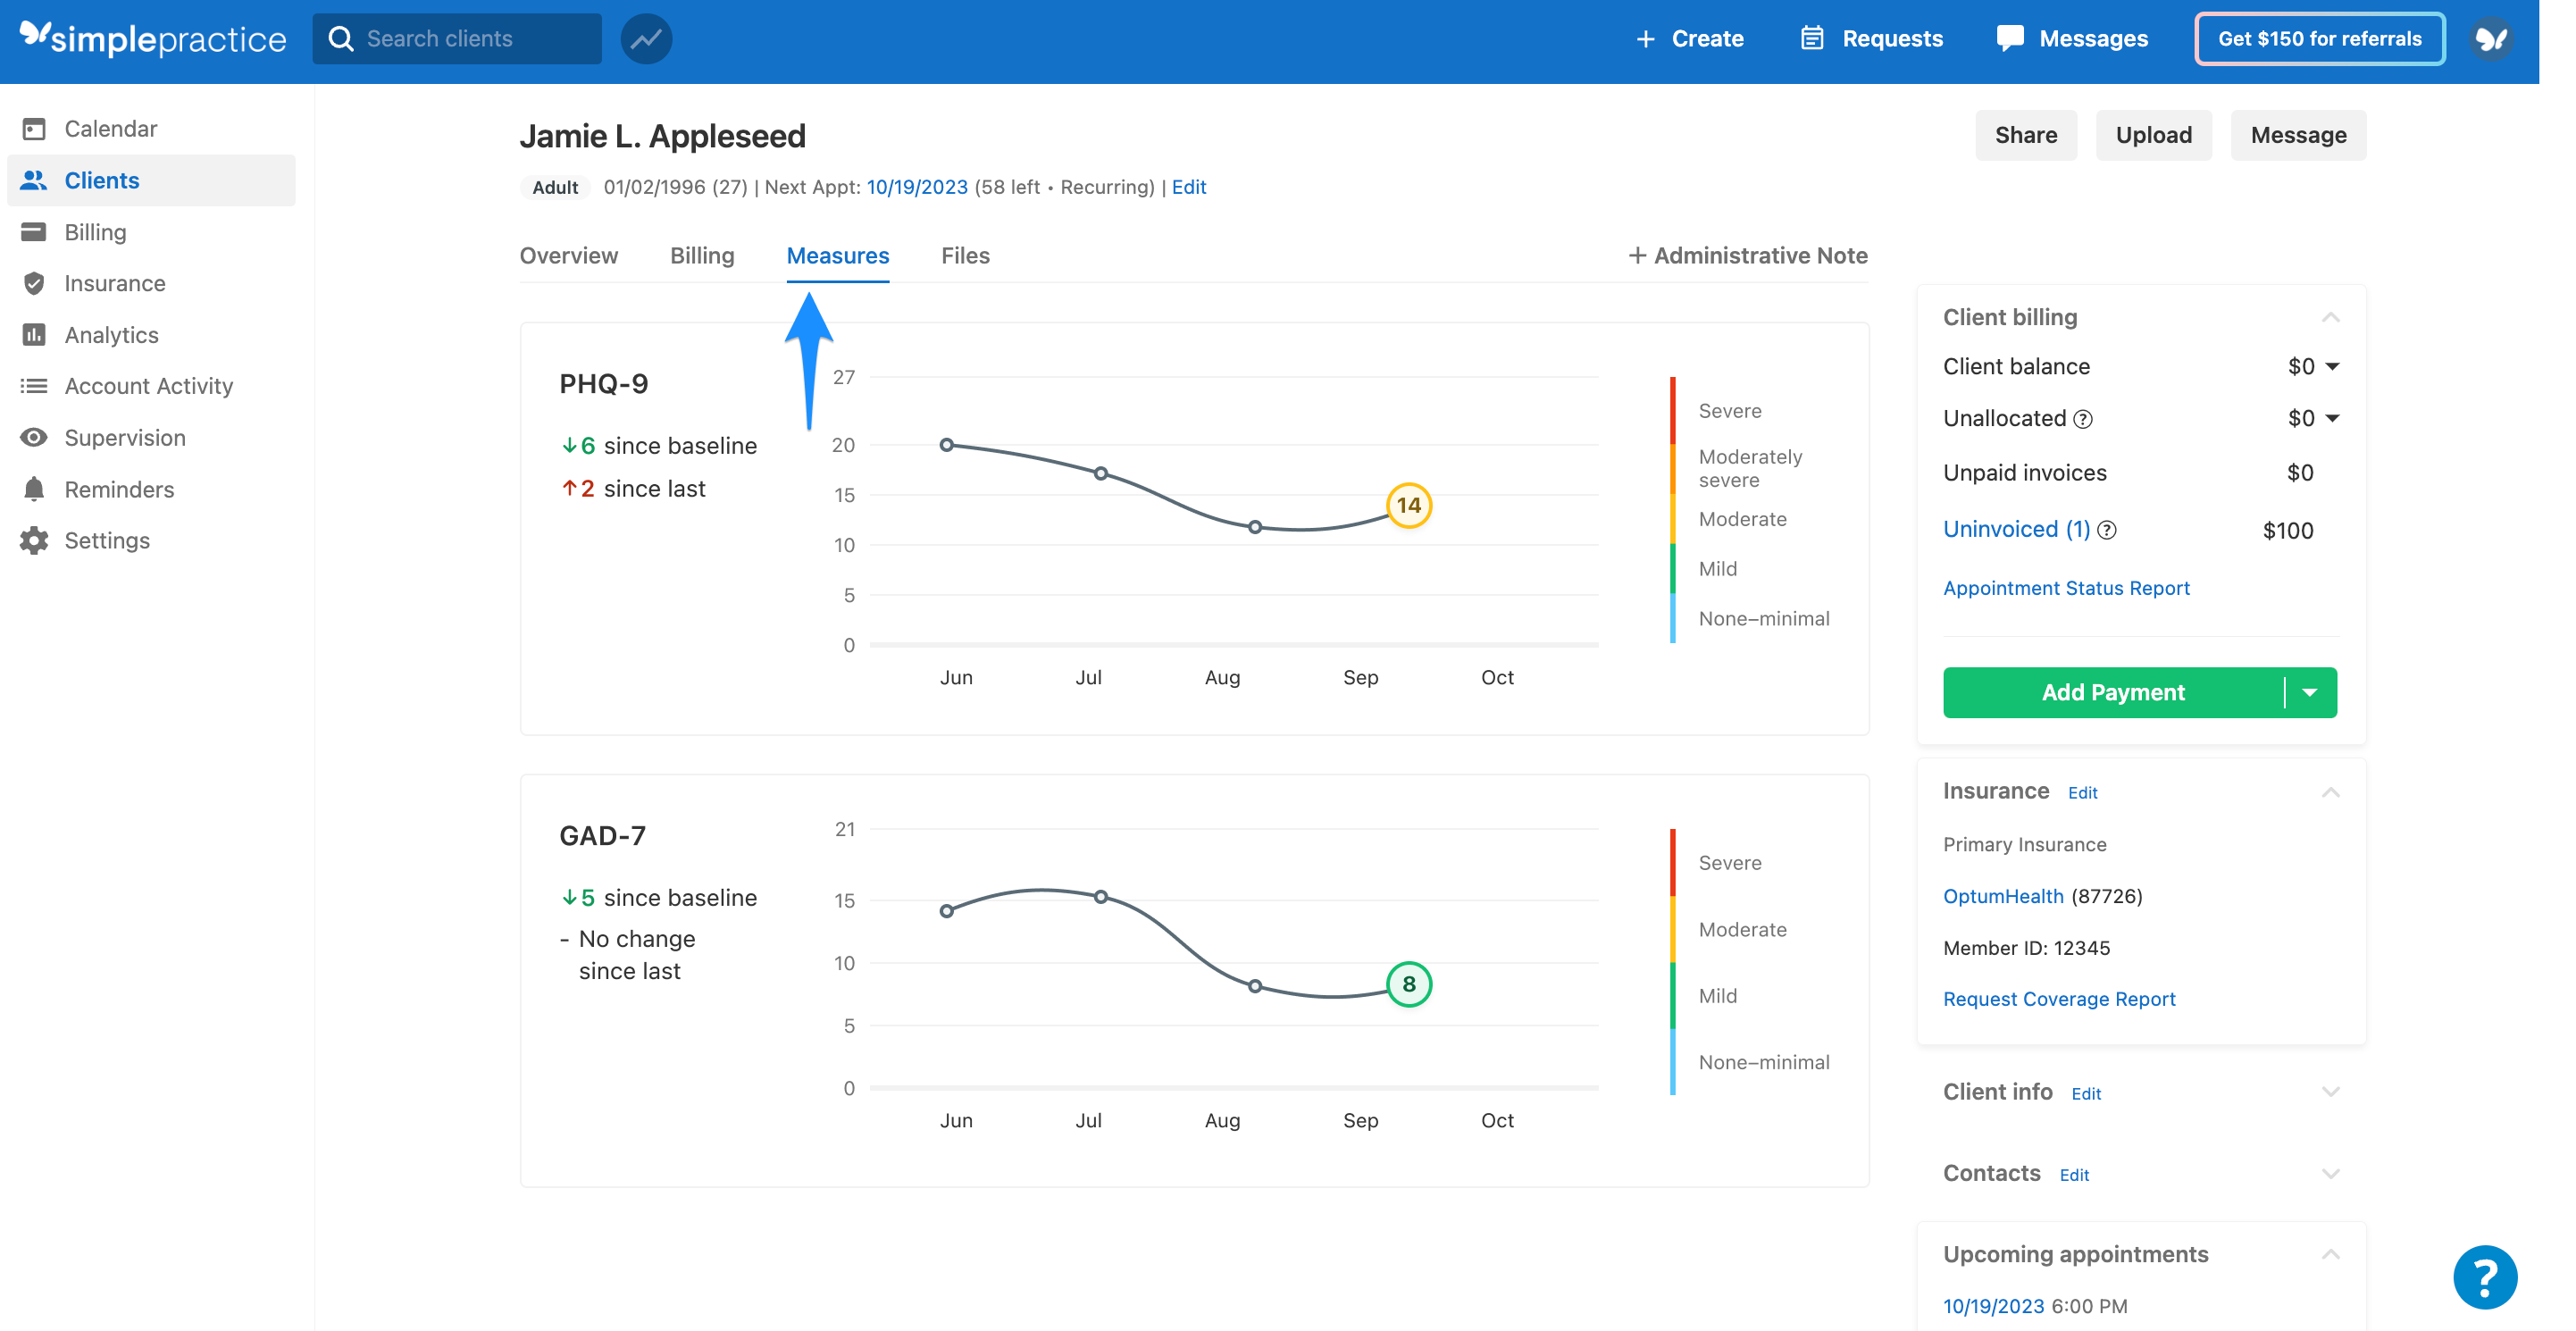The height and width of the screenshot is (1331, 2576).
Task: Click the PHQ-9 September data point showing 14
Action: [1410, 506]
